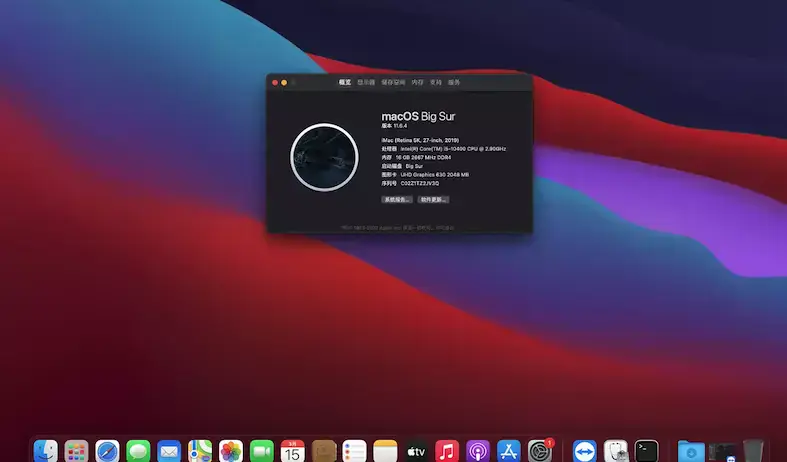Switch to the 内存 (Memory) tab
The height and width of the screenshot is (462, 787).
418,82
